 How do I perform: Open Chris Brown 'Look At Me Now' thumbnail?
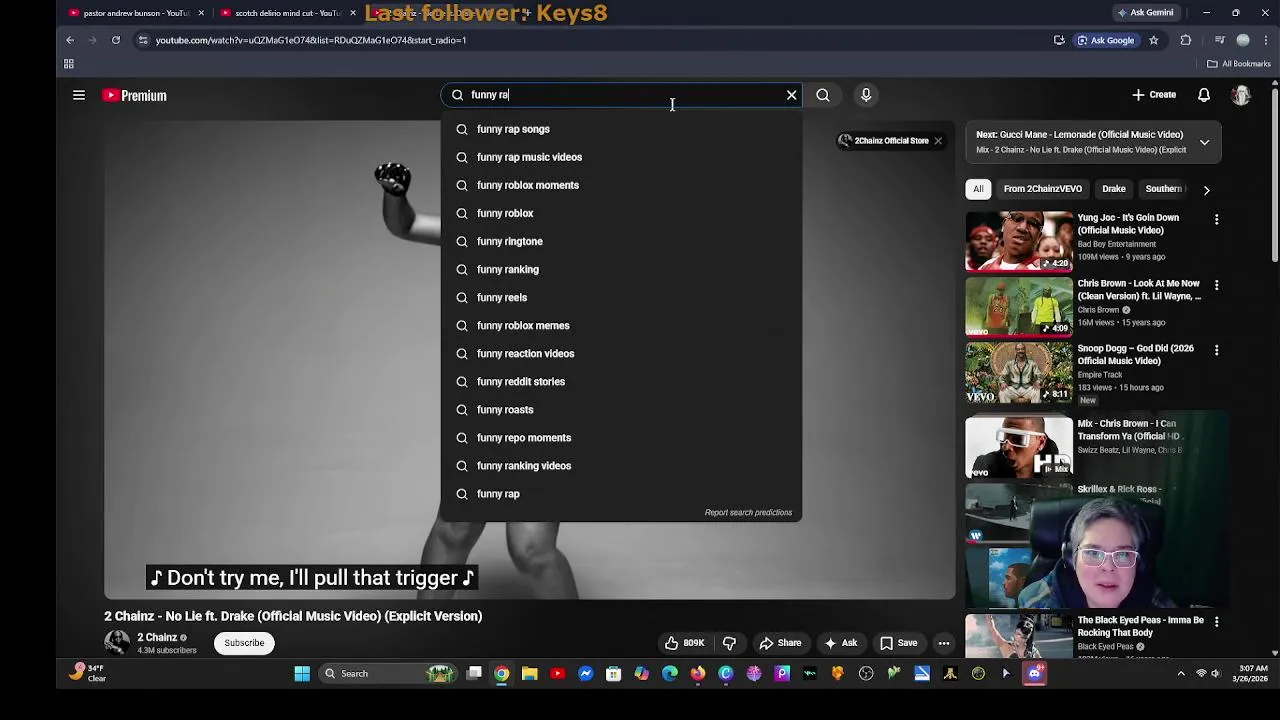(1018, 306)
